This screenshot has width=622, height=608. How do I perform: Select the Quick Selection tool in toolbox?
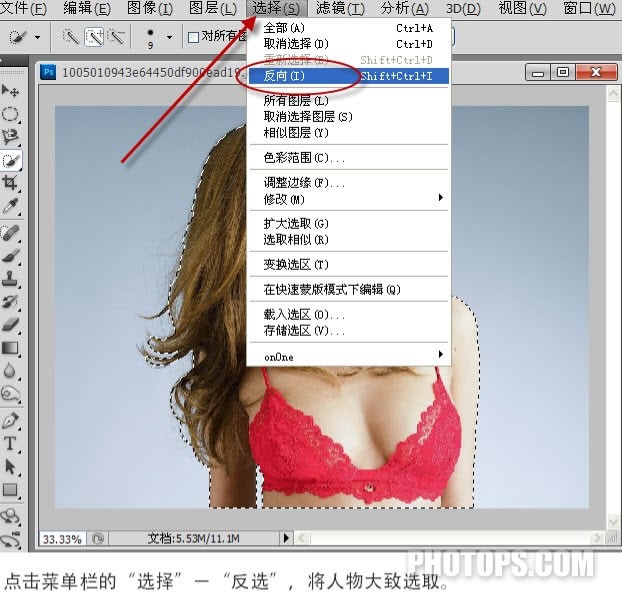coord(11,160)
